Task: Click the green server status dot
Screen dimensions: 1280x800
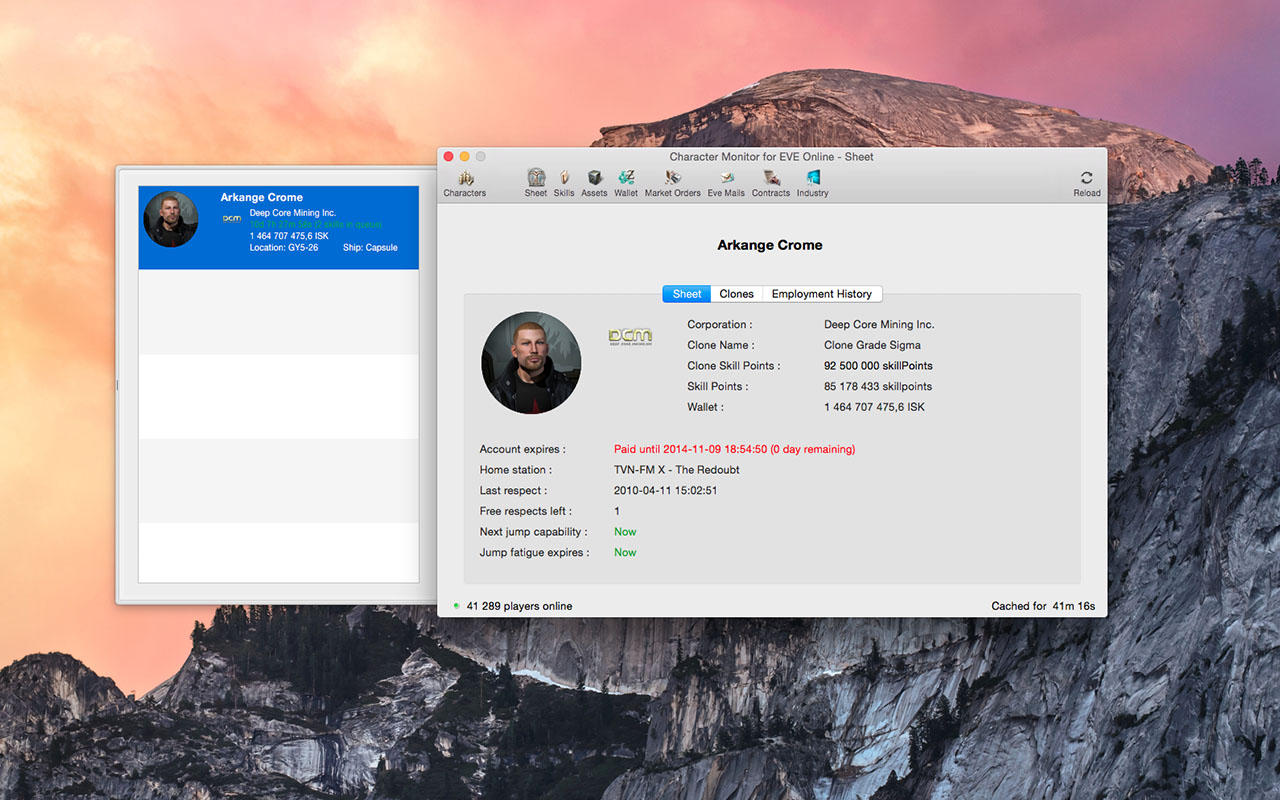Action: (x=456, y=605)
